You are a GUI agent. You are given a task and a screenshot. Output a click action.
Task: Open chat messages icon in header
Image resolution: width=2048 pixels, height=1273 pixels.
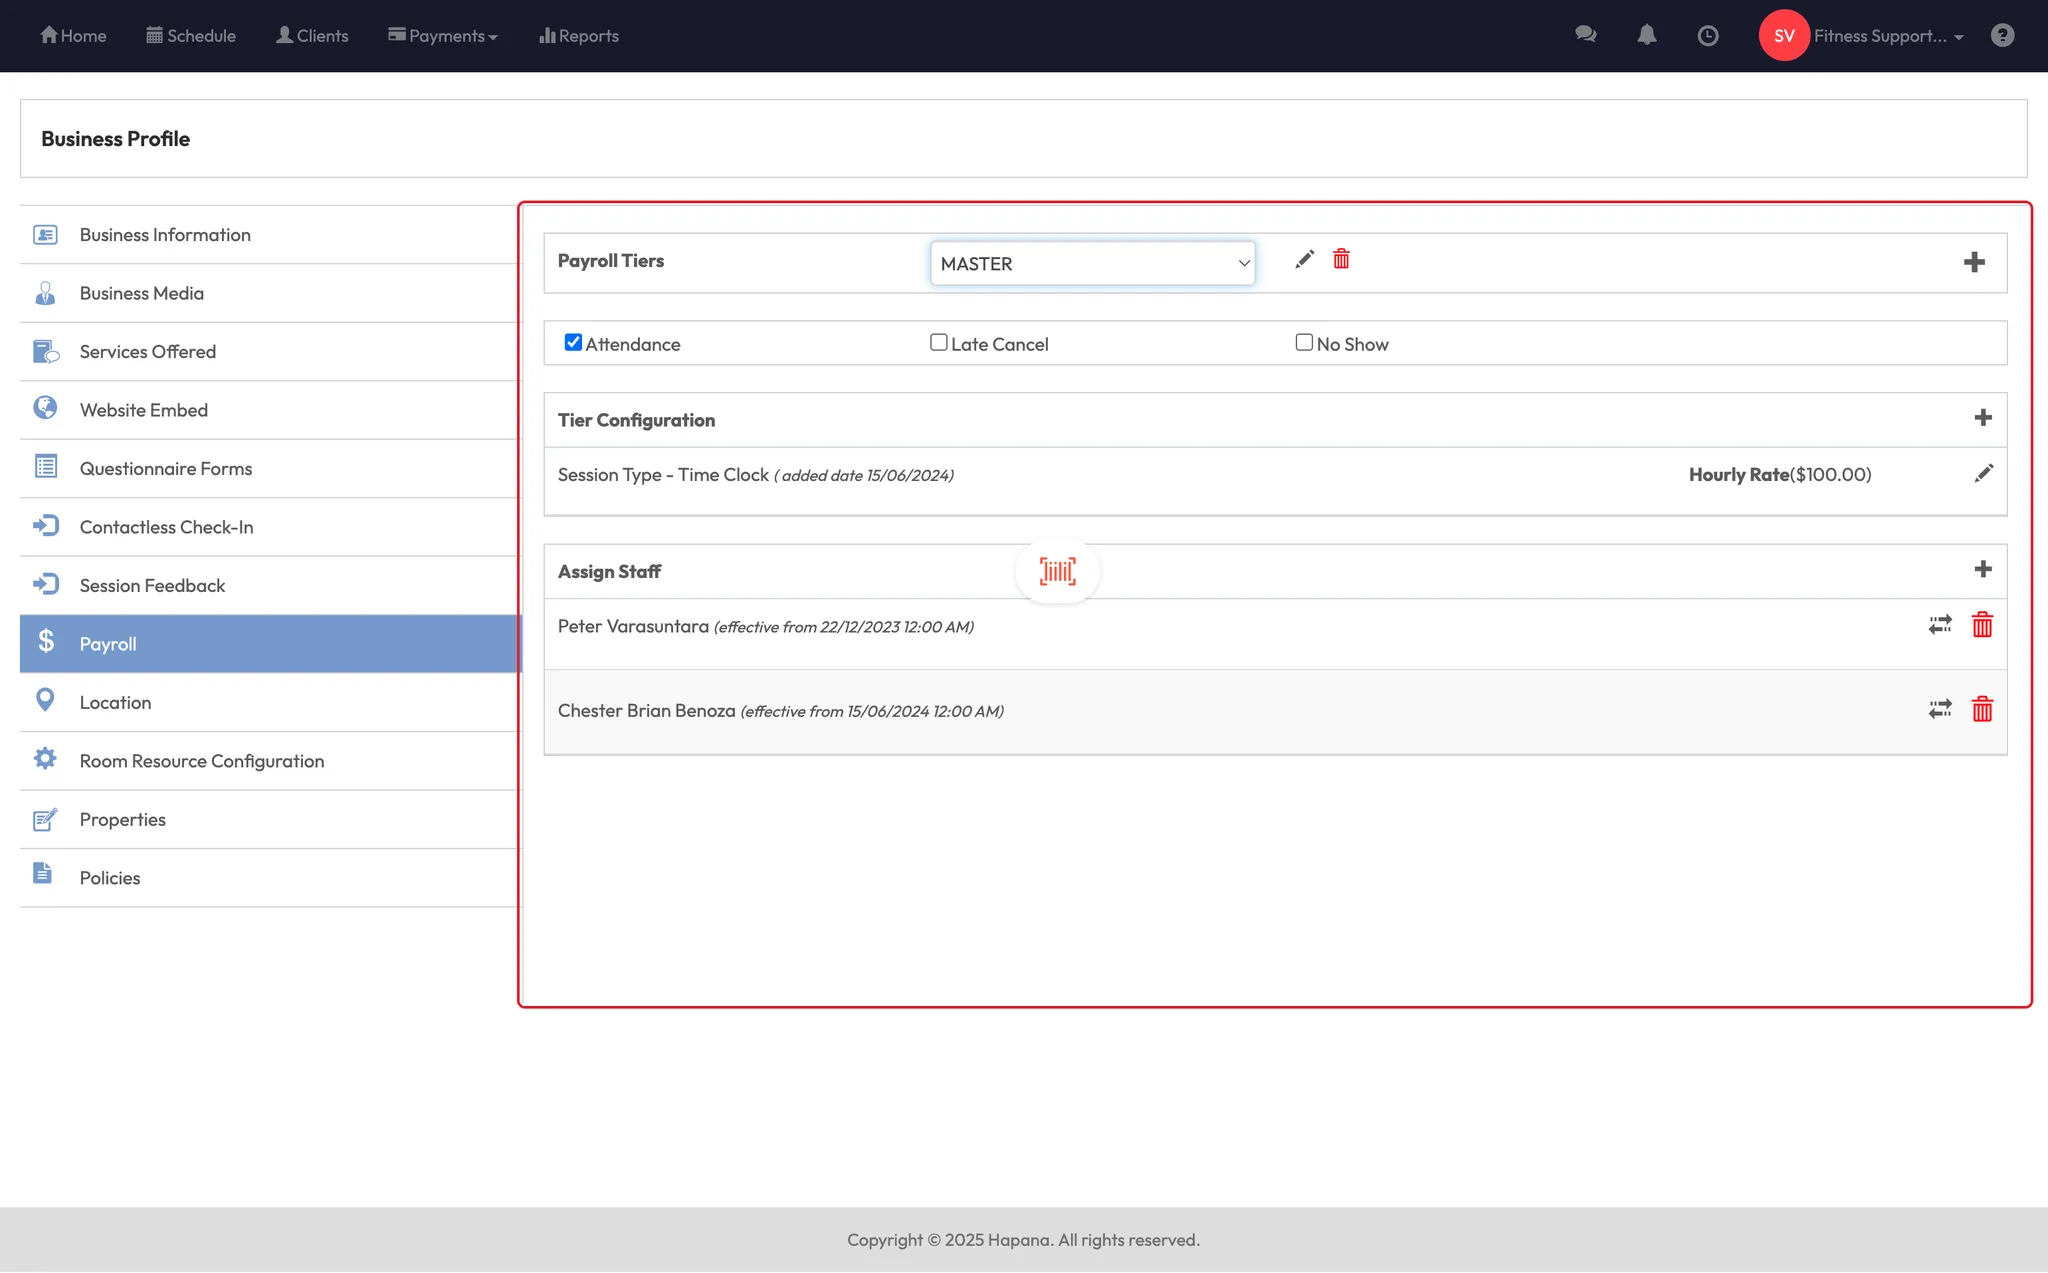tap(1585, 35)
